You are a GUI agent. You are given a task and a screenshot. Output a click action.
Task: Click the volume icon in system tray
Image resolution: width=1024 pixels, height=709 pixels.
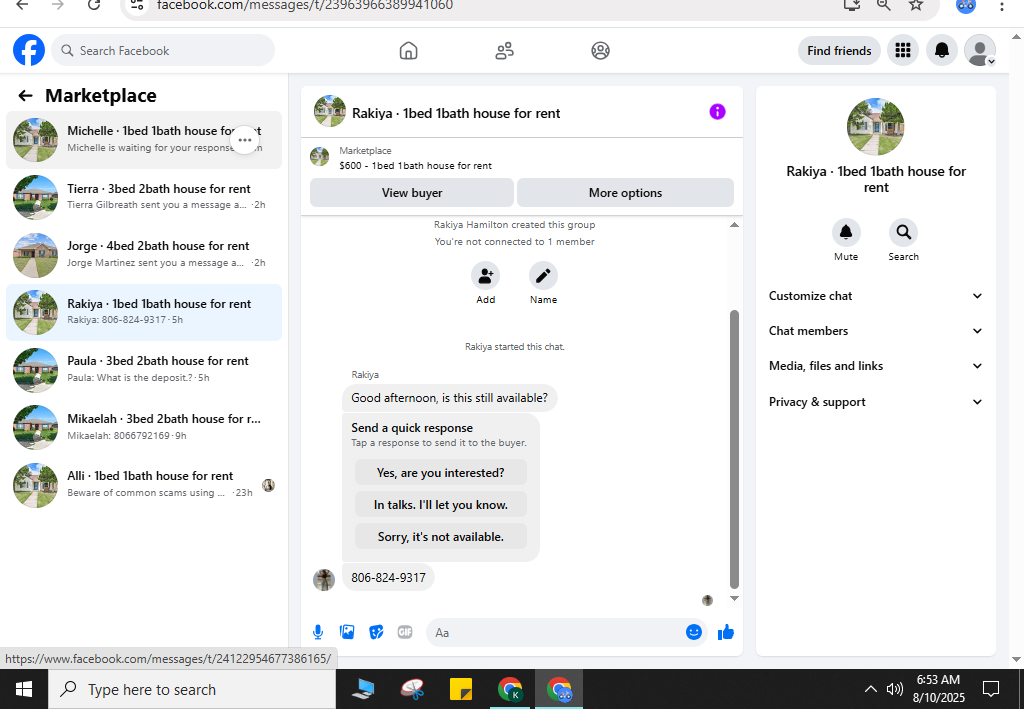[x=894, y=689]
